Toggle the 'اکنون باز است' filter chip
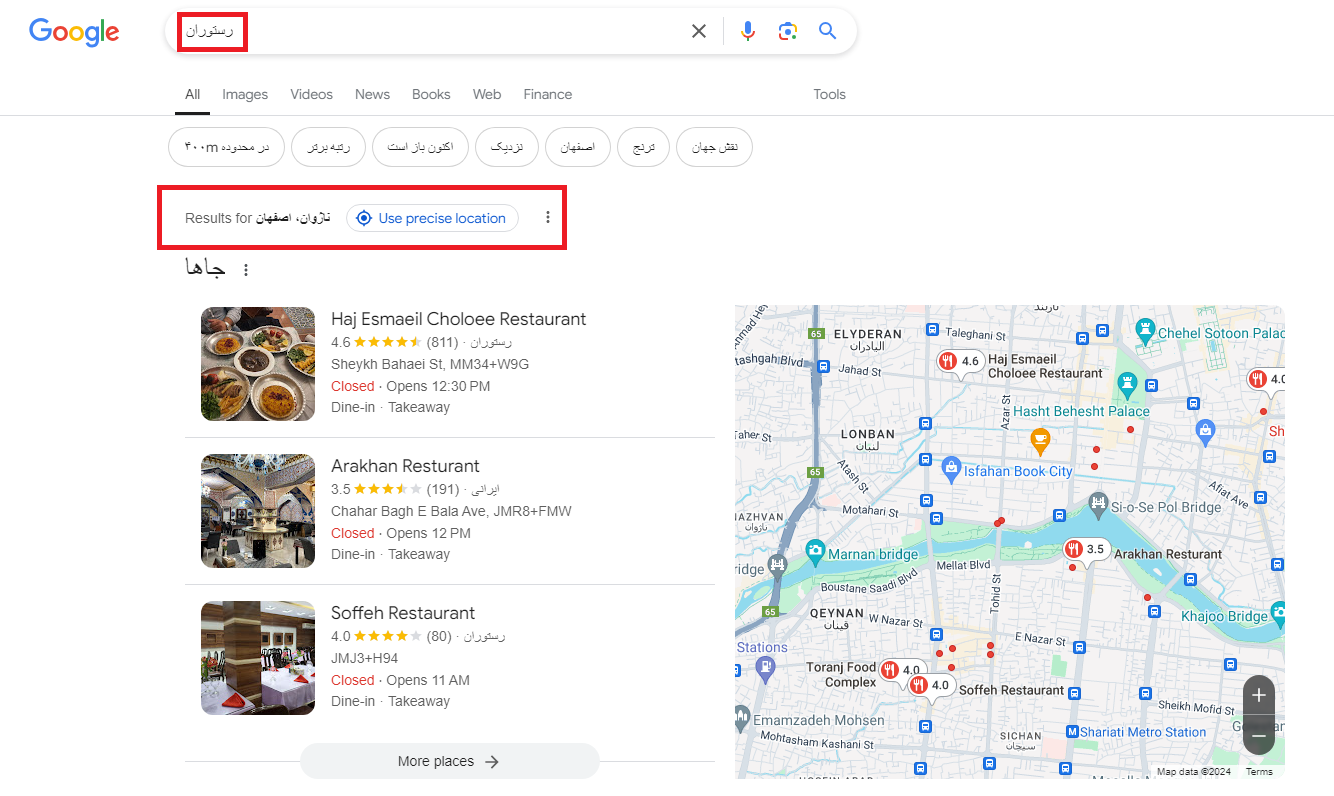Viewport: 1334px width, 796px height. pyautogui.click(x=420, y=147)
